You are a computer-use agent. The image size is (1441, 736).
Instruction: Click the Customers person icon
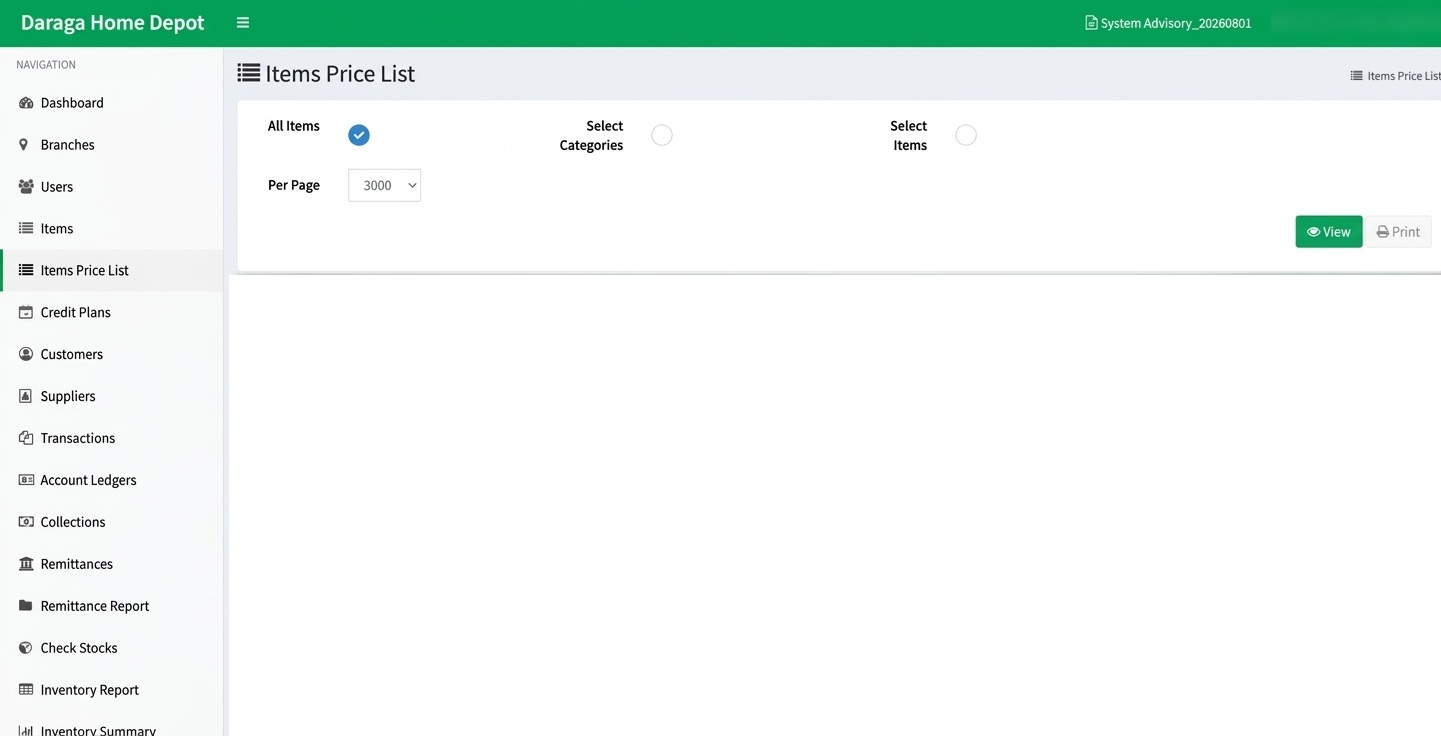[x=26, y=355]
